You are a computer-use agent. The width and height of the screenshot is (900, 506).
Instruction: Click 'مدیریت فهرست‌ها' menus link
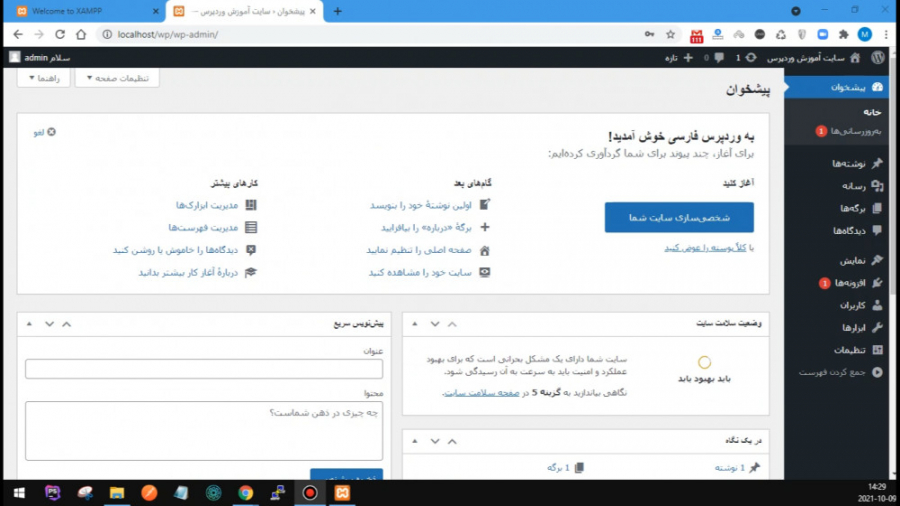coord(203,227)
